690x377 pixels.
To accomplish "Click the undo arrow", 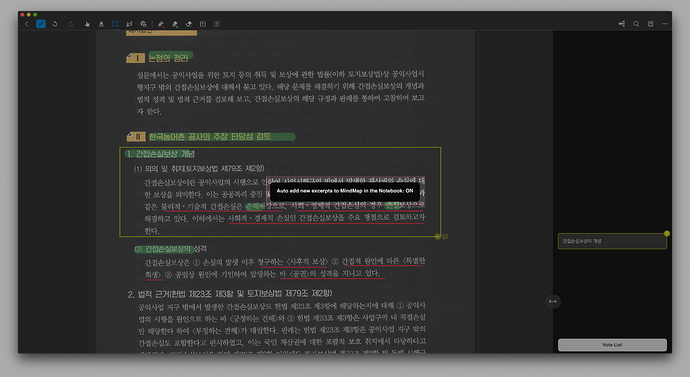I will (x=55, y=24).
